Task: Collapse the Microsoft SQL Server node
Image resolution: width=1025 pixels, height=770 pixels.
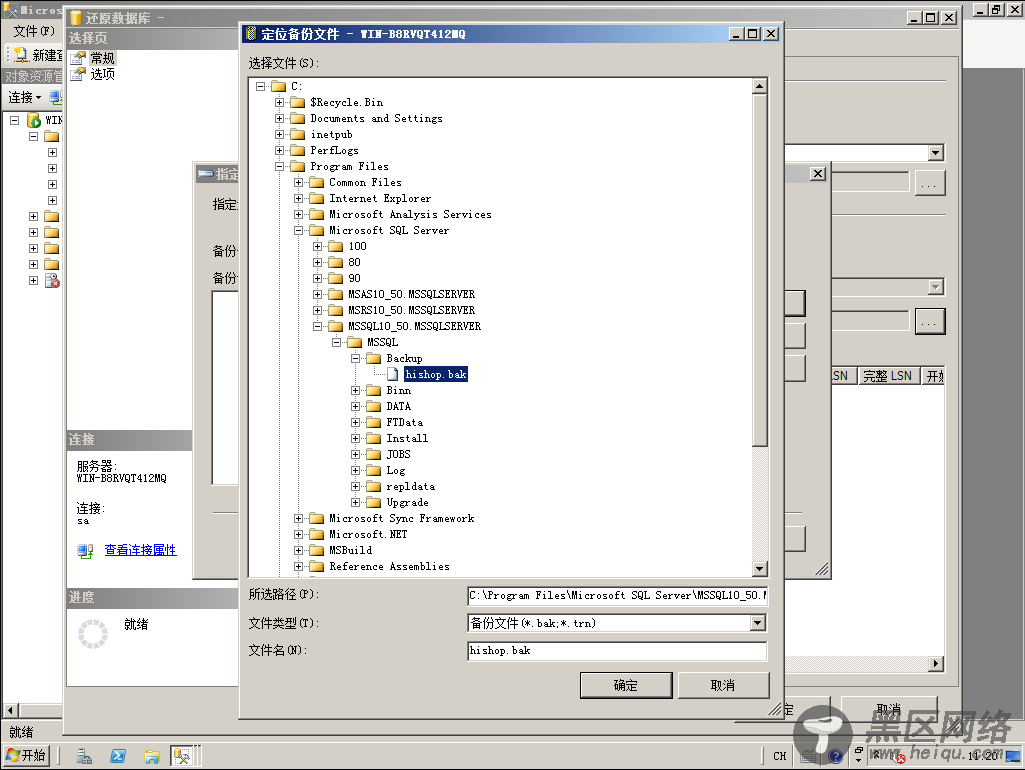Action: (298, 230)
